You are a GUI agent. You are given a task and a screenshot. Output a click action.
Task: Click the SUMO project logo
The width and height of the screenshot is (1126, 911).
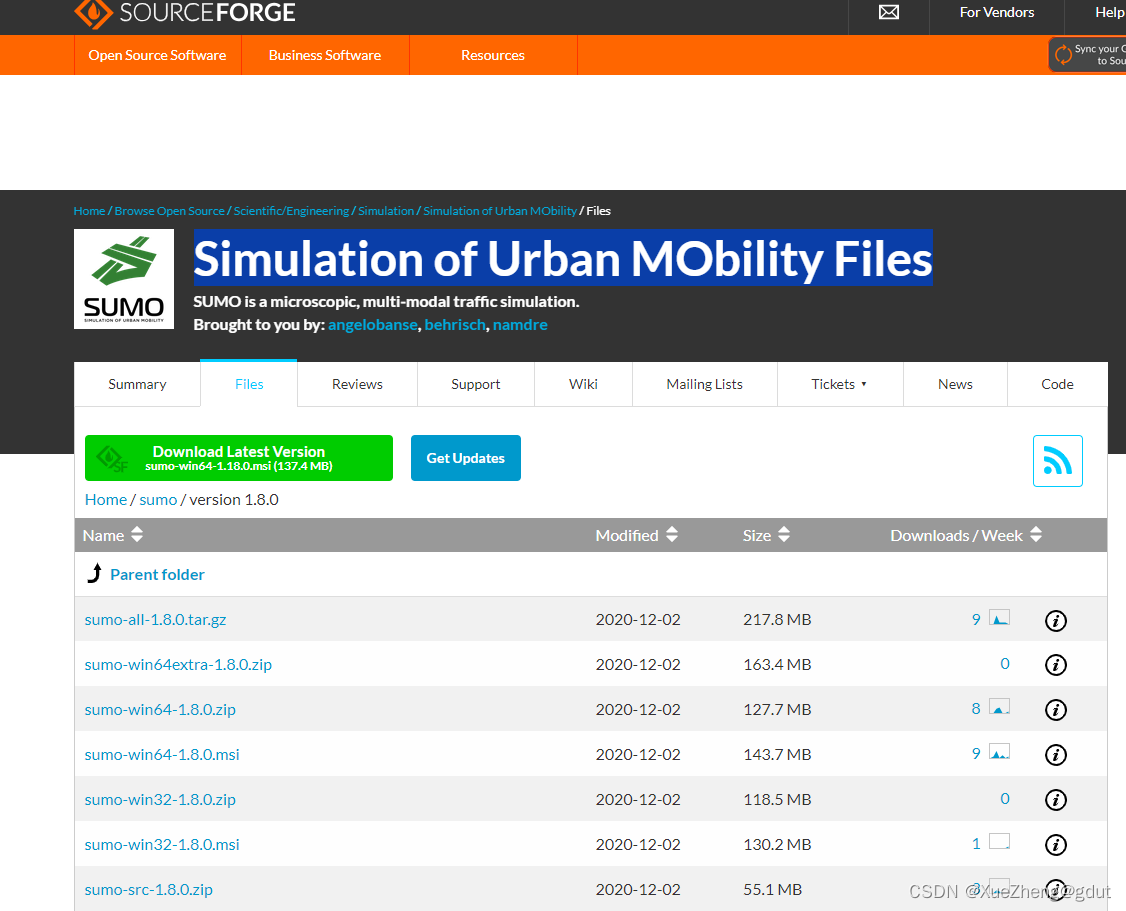click(x=124, y=279)
